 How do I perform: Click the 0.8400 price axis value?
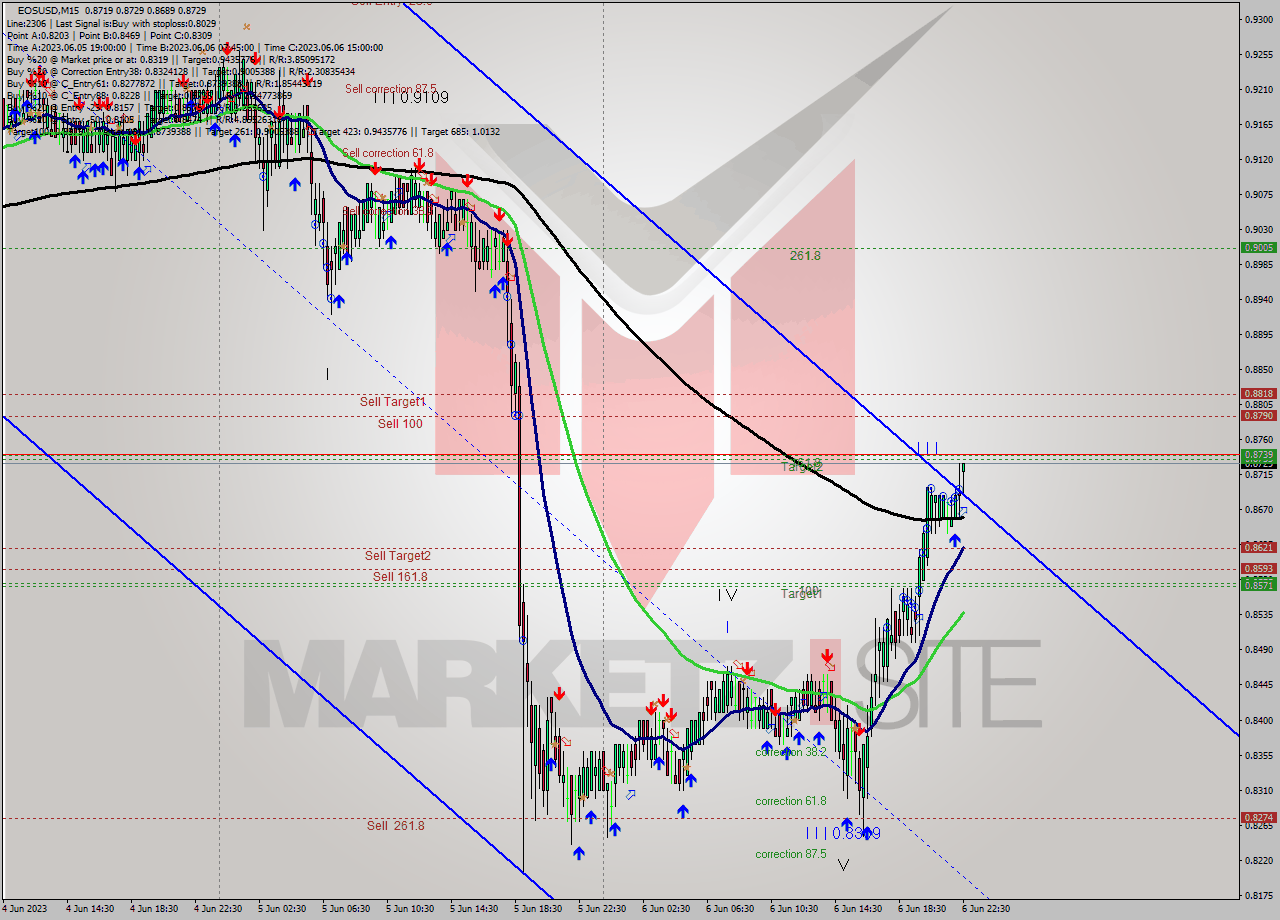tap(1258, 720)
